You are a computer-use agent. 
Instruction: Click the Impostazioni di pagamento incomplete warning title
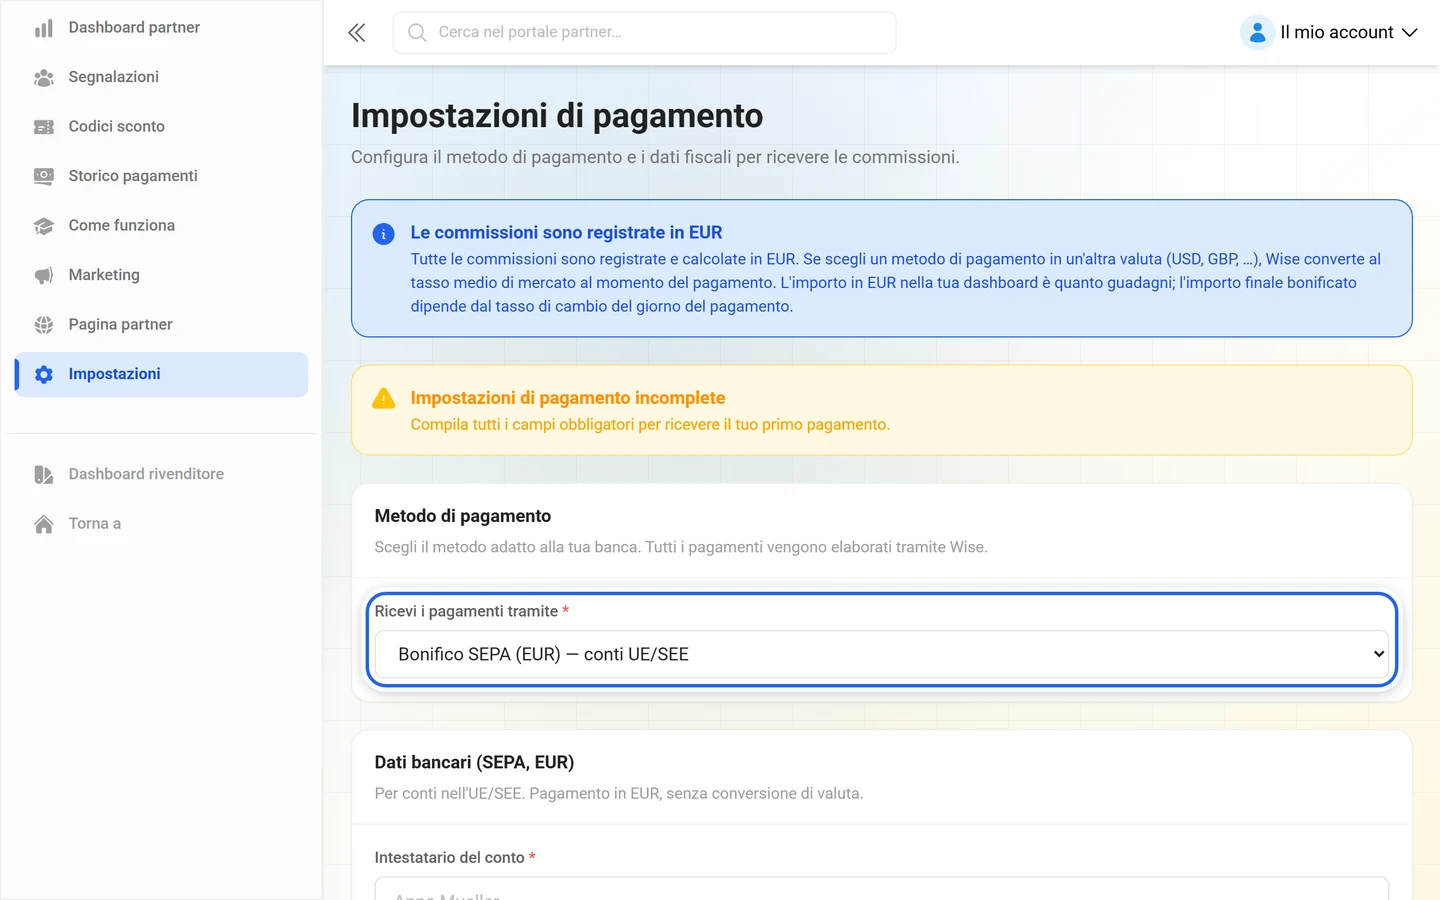568,398
